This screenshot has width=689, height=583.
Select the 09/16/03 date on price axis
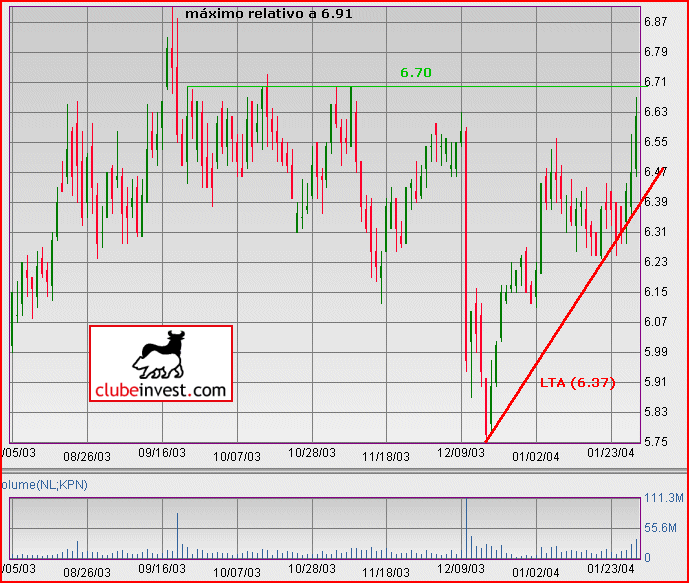click(x=162, y=453)
